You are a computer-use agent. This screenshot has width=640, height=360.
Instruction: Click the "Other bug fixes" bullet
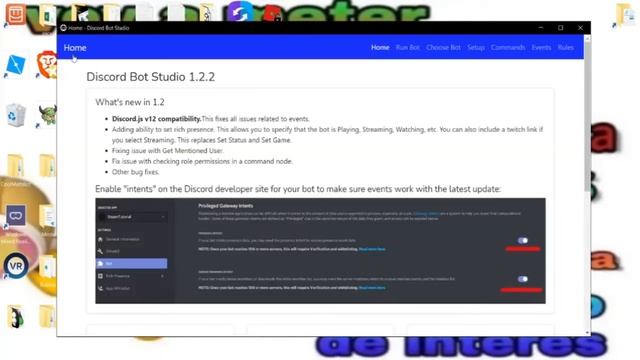[x=136, y=172]
